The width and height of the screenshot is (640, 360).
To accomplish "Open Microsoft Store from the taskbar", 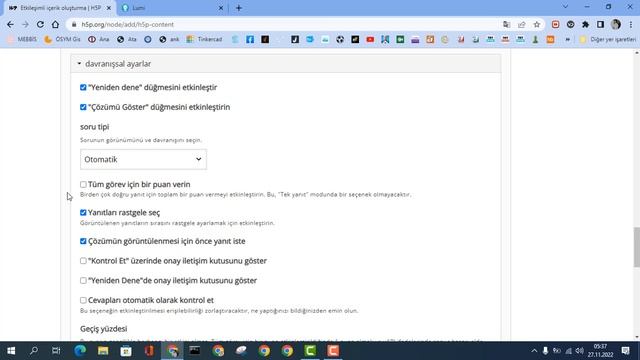I will click(x=126, y=351).
